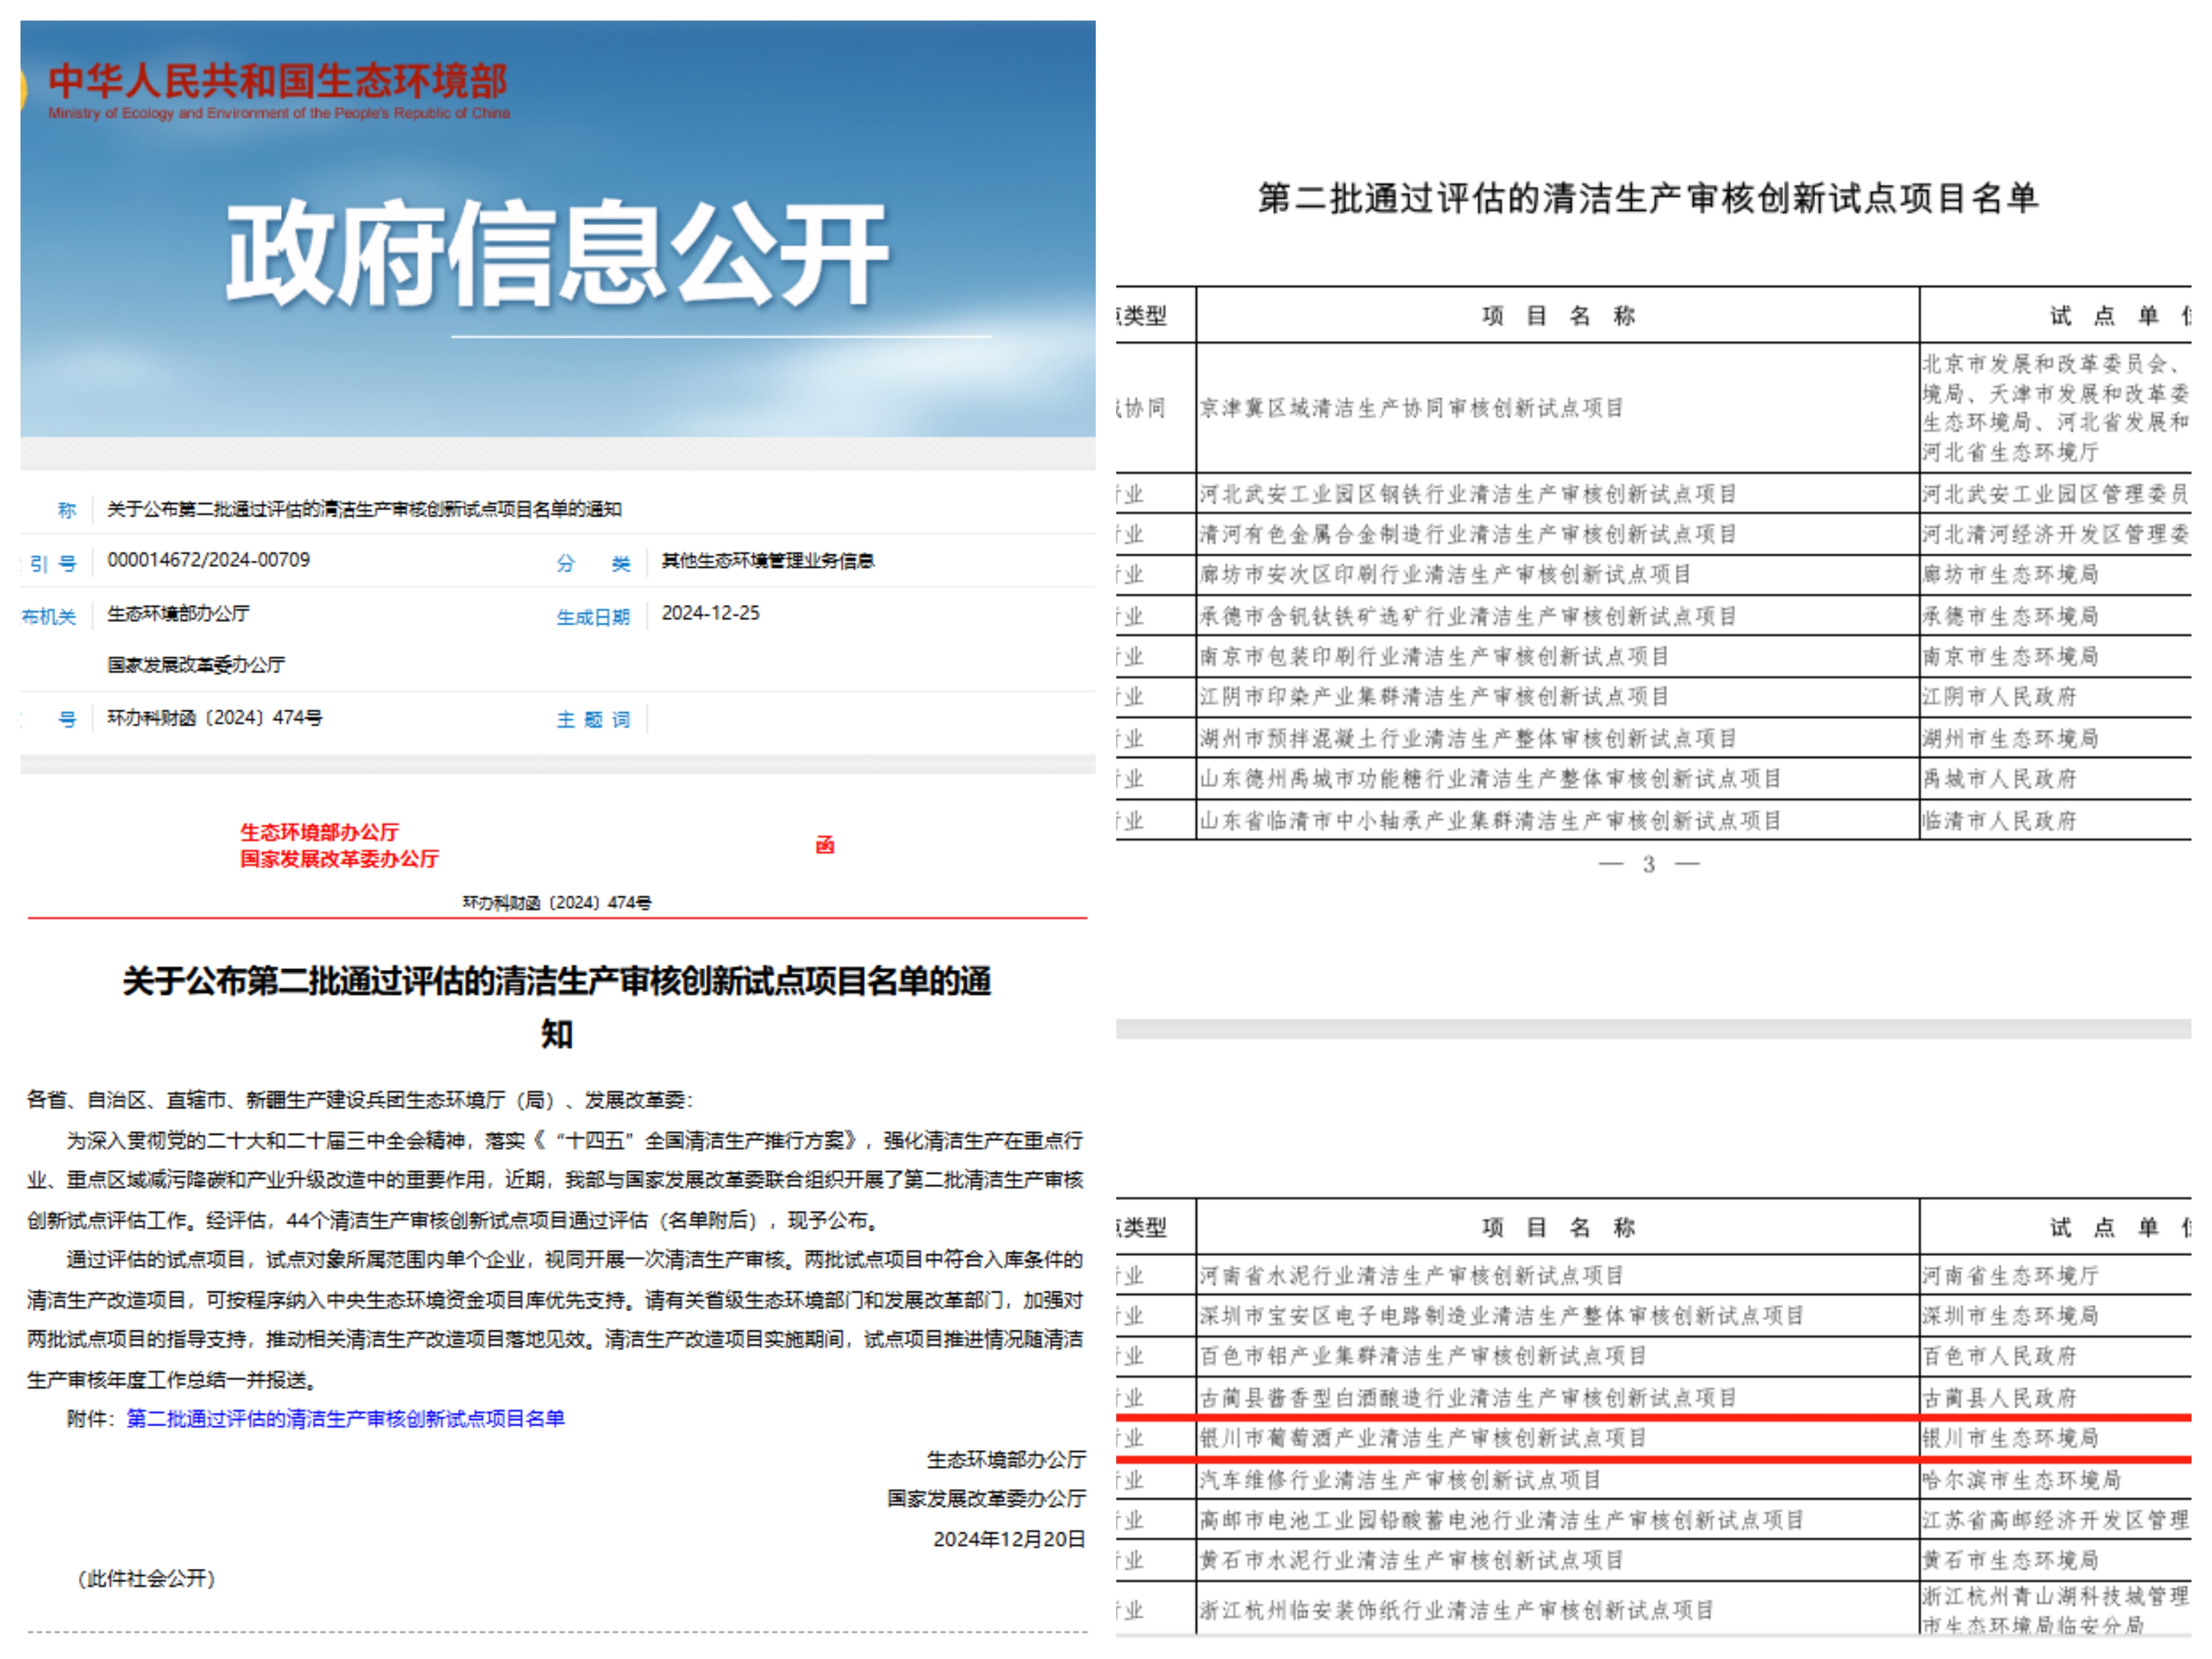Click the 生成日期 field label

[x=593, y=617]
